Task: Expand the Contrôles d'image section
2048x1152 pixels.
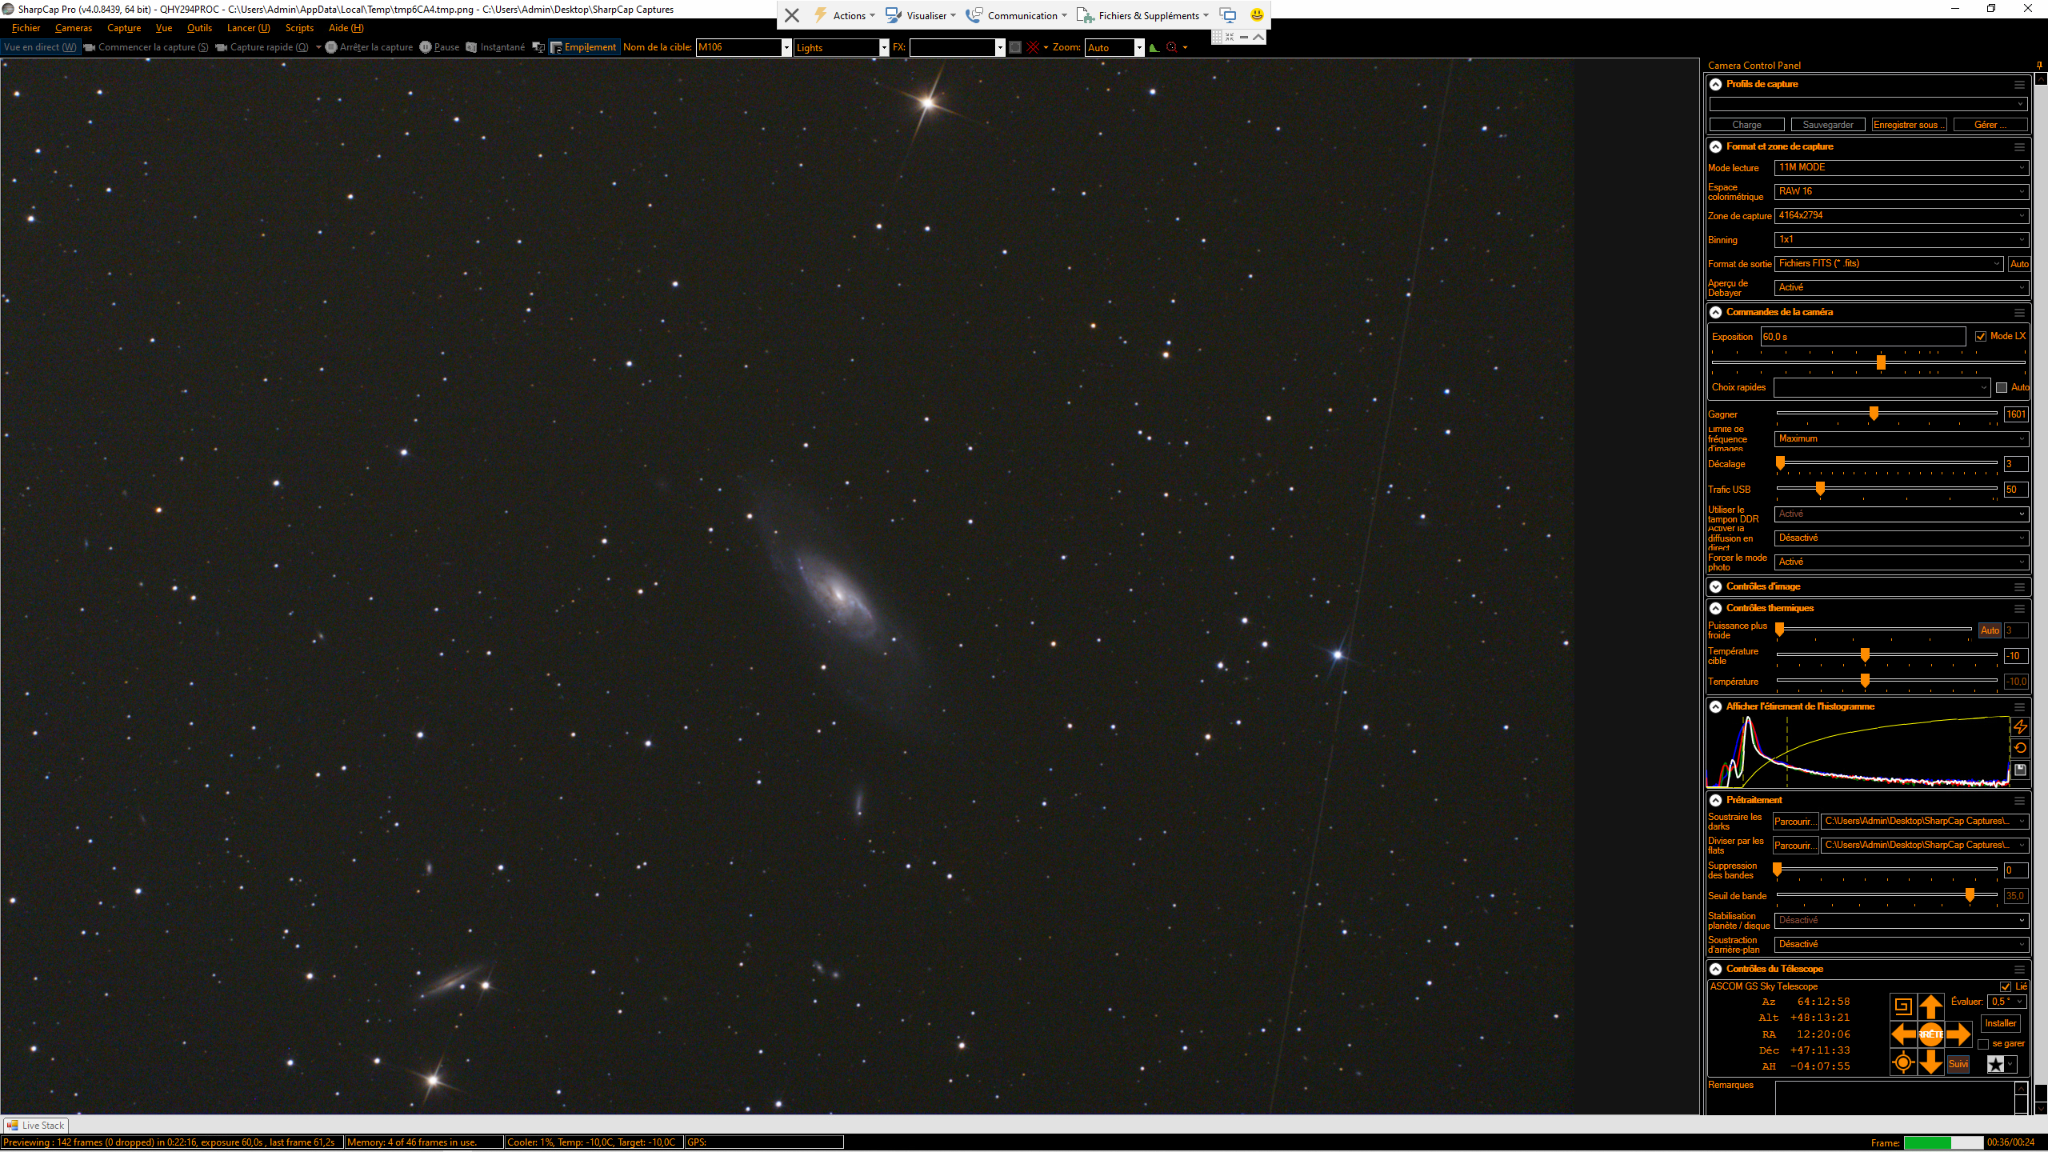Action: 1715,587
